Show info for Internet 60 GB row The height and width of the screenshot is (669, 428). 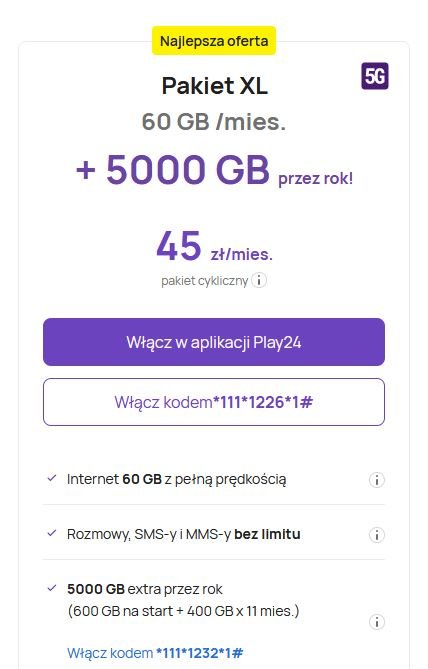click(x=376, y=480)
